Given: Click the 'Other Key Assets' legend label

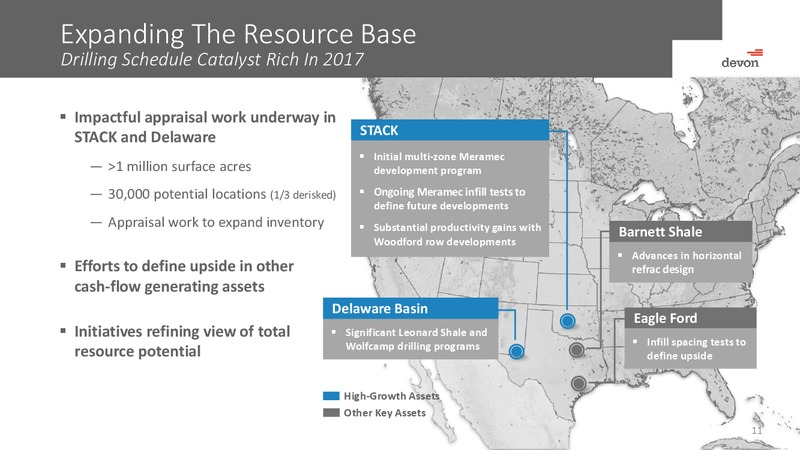Looking at the screenshot, I should coord(384,413).
